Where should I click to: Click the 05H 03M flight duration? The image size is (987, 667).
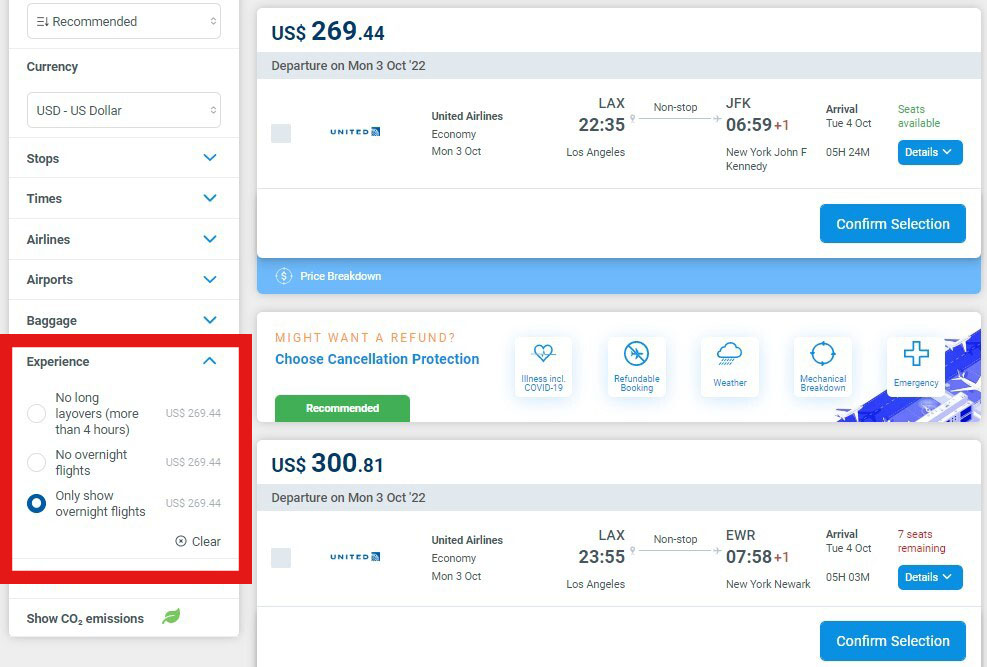tap(848, 577)
